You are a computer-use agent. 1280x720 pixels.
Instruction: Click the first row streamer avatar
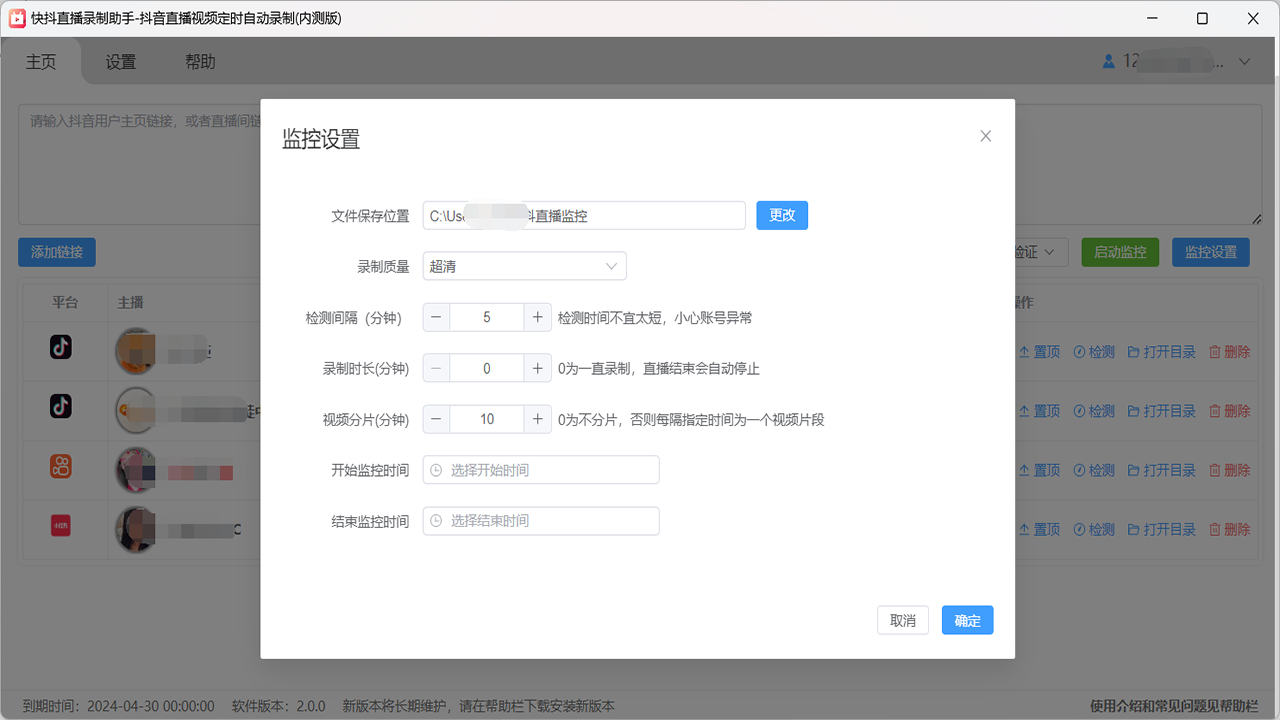138,351
